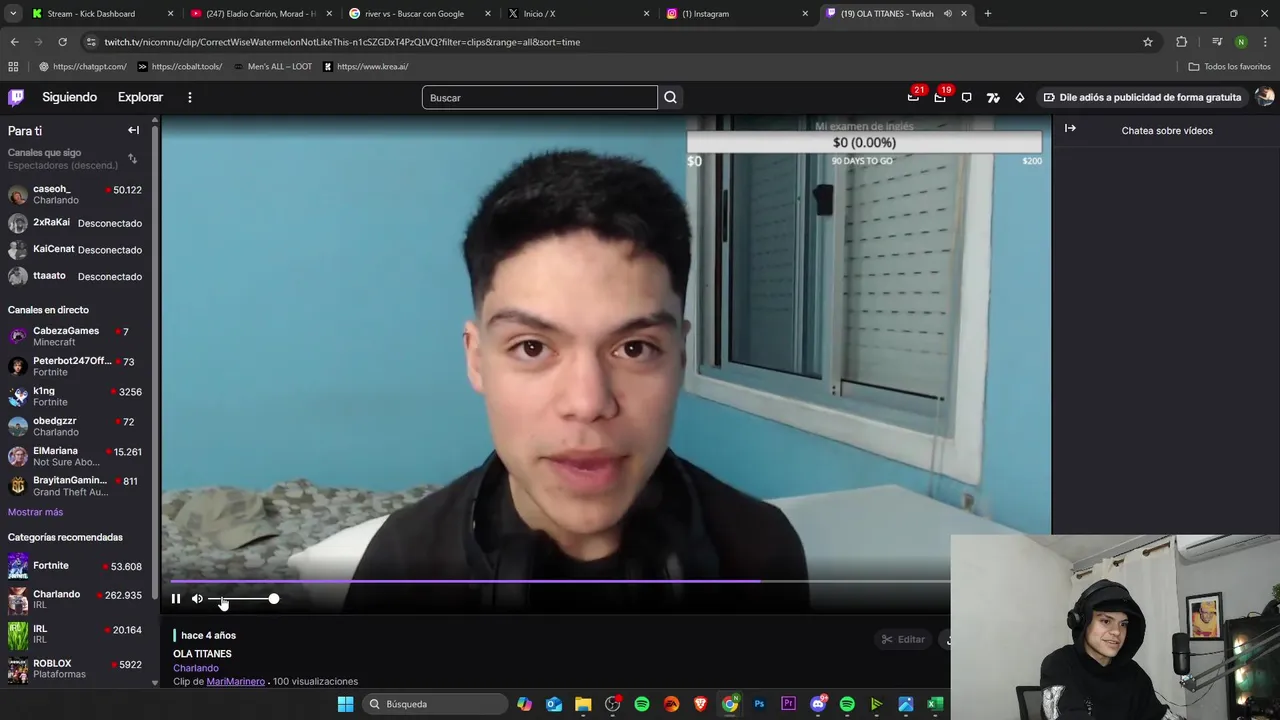Open the three-dot more menu in Twitch header
1280x720 pixels.
(x=189, y=97)
